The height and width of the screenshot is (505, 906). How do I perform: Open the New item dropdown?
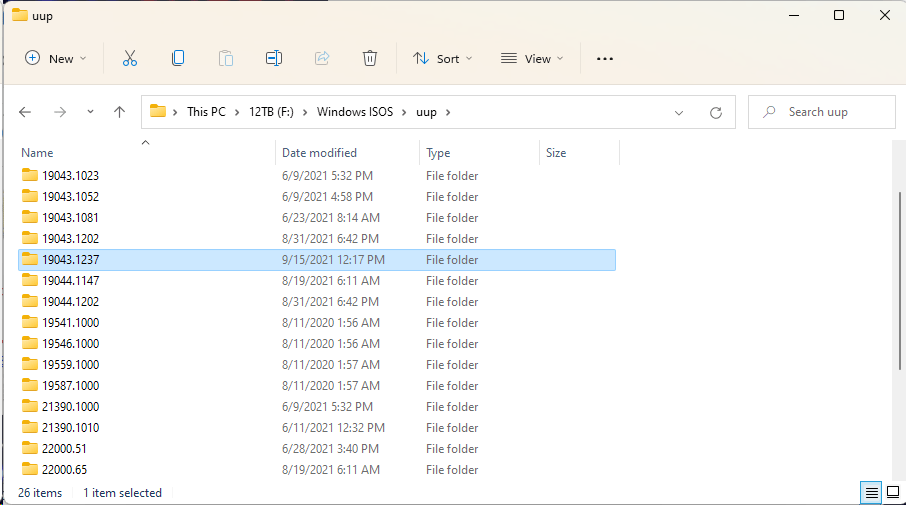[x=56, y=59]
